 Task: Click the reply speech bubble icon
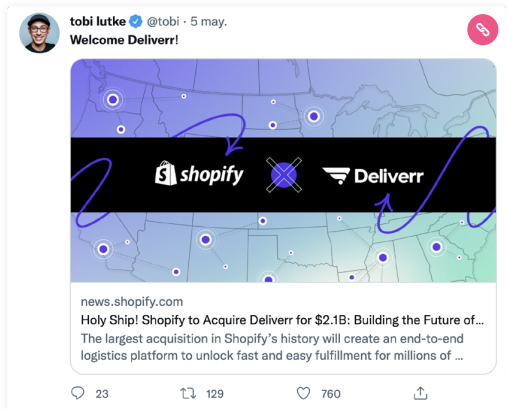[78, 393]
